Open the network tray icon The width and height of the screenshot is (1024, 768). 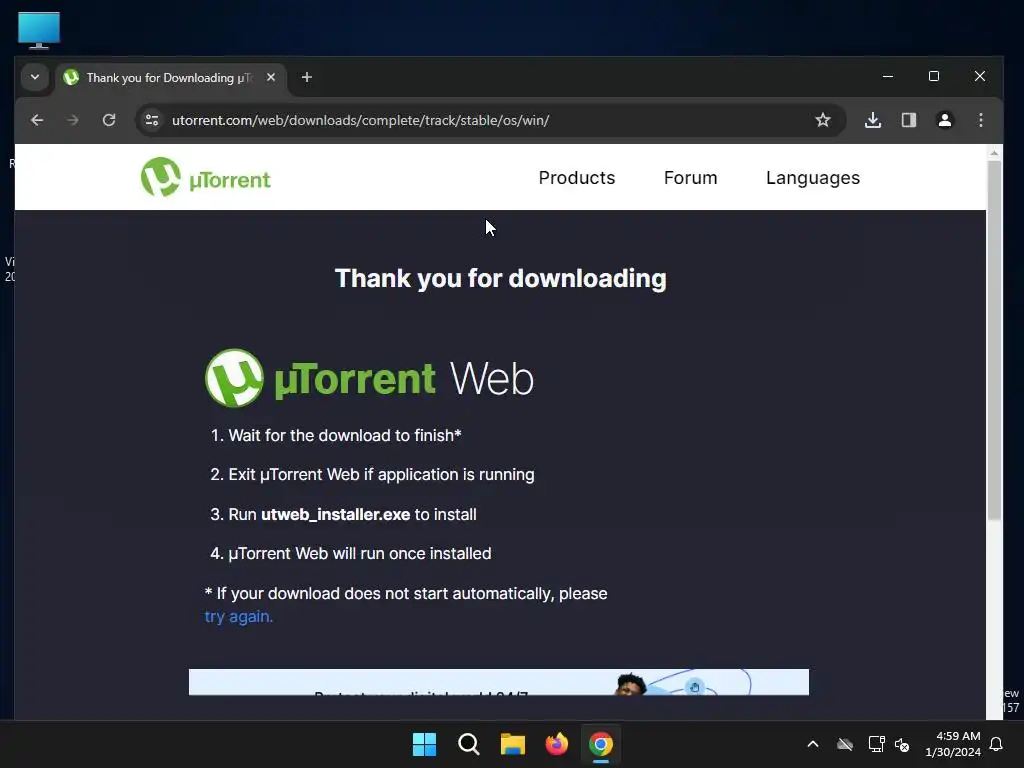point(876,744)
